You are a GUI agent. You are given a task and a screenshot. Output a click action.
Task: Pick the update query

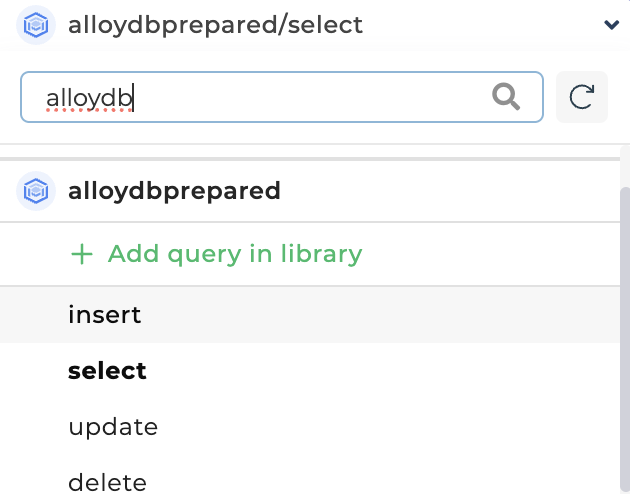click(113, 427)
